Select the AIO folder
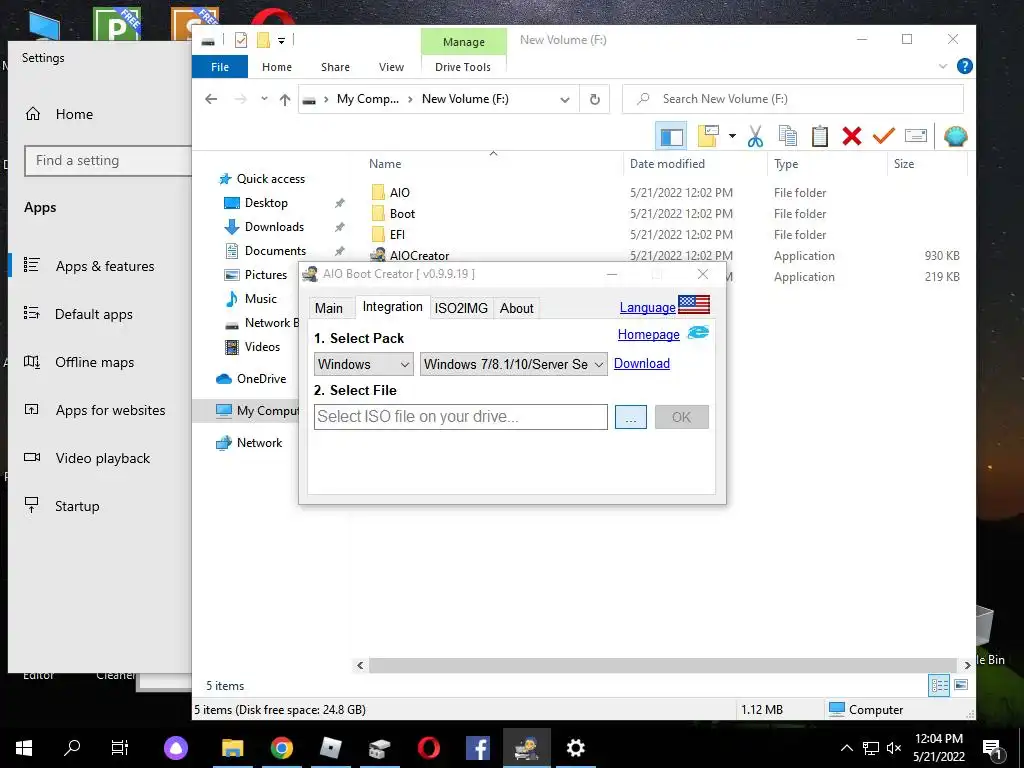The height and width of the screenshot is (768, 1024). pyautogui.click(x=400, y=193)
